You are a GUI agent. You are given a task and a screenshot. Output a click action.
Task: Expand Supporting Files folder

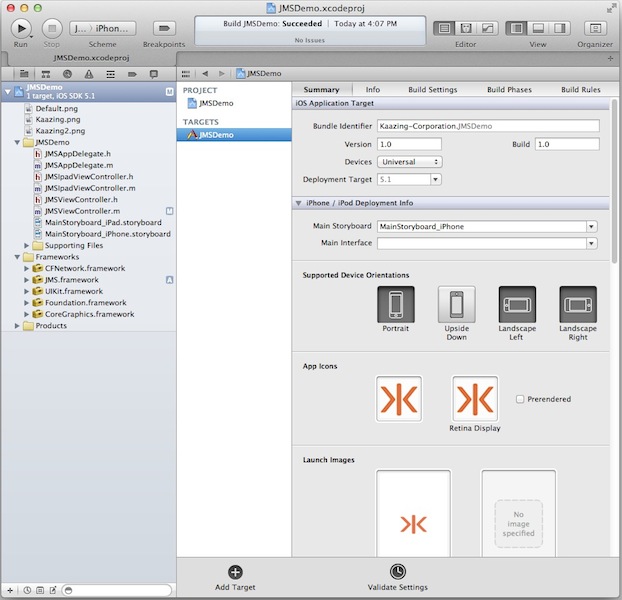click(26, 245)
